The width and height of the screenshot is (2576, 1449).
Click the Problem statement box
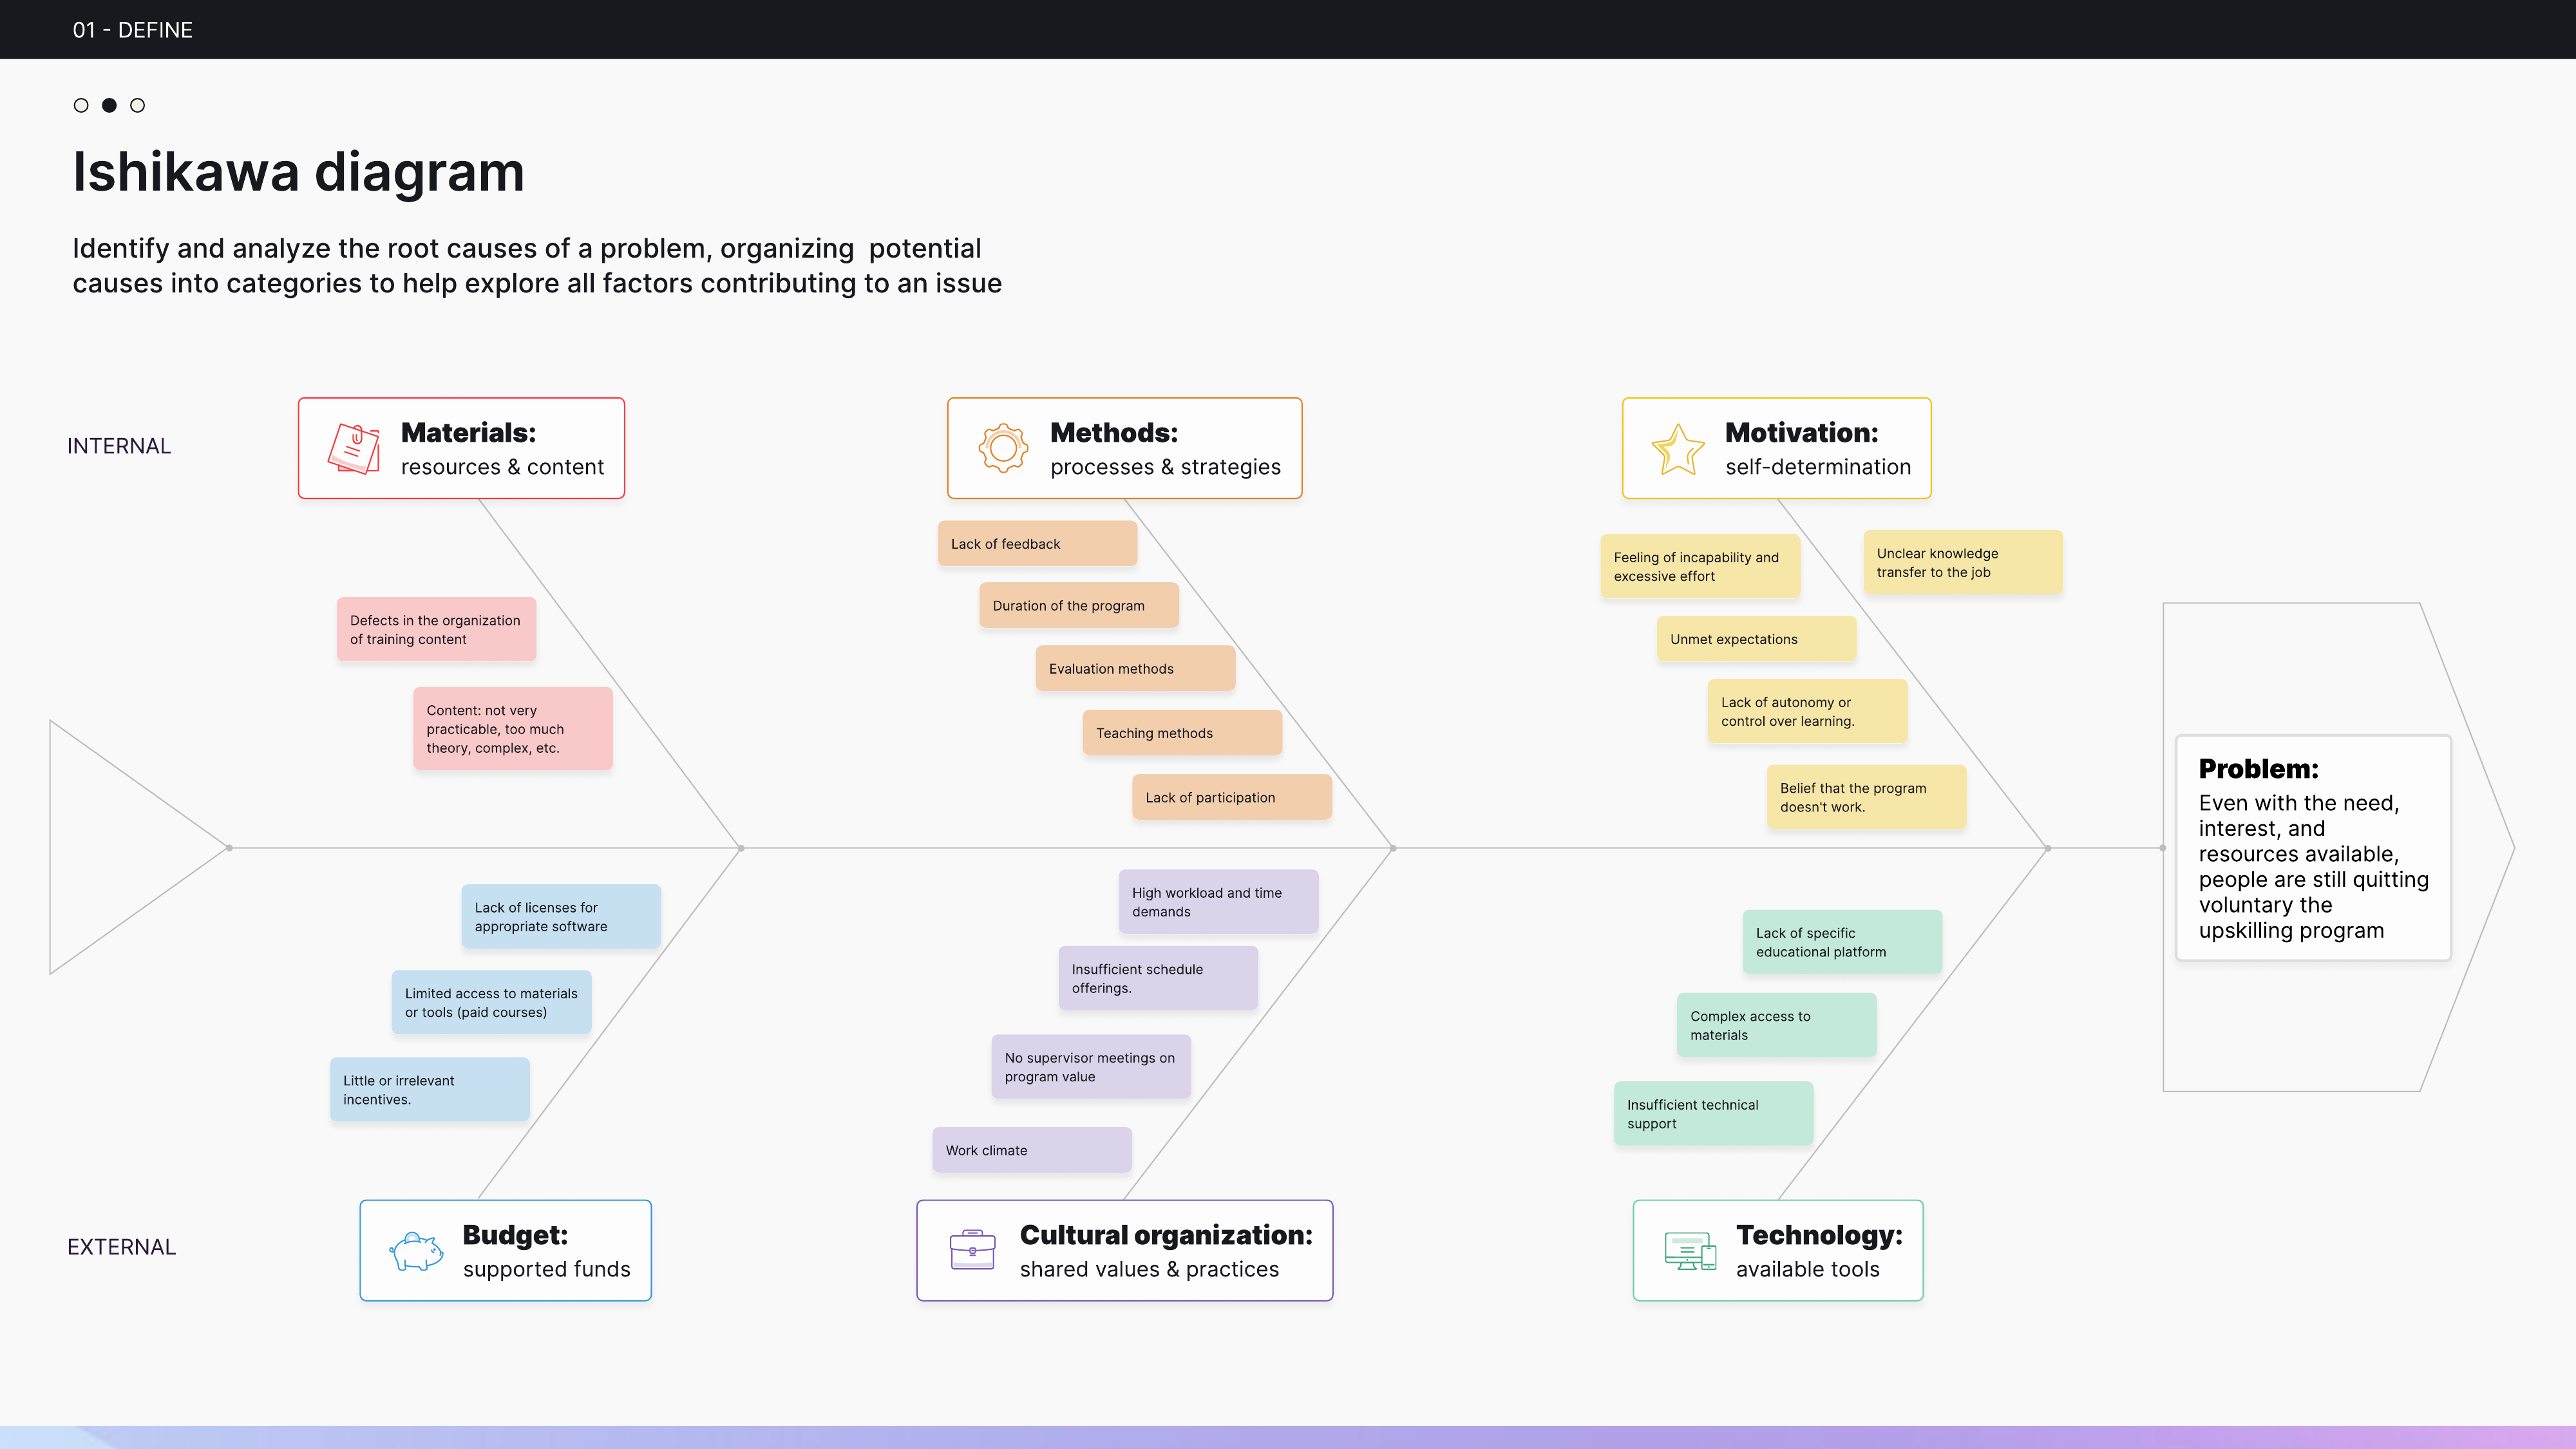(x=2313, y=848)
